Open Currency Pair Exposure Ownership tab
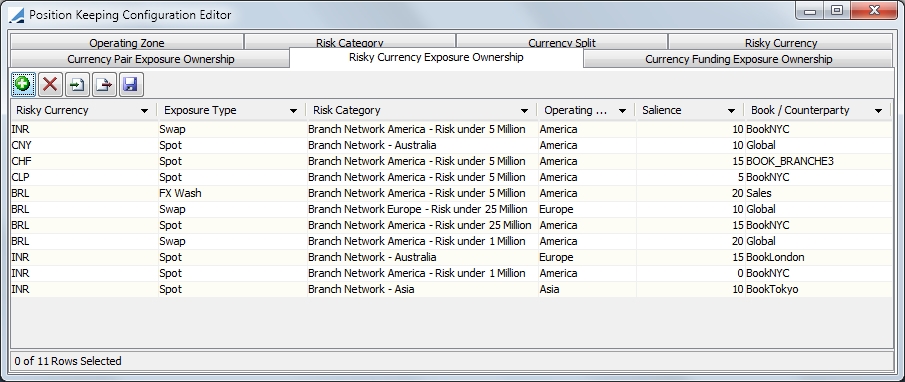The height and width of the screenshot is (382, 905). pos(150,59)
